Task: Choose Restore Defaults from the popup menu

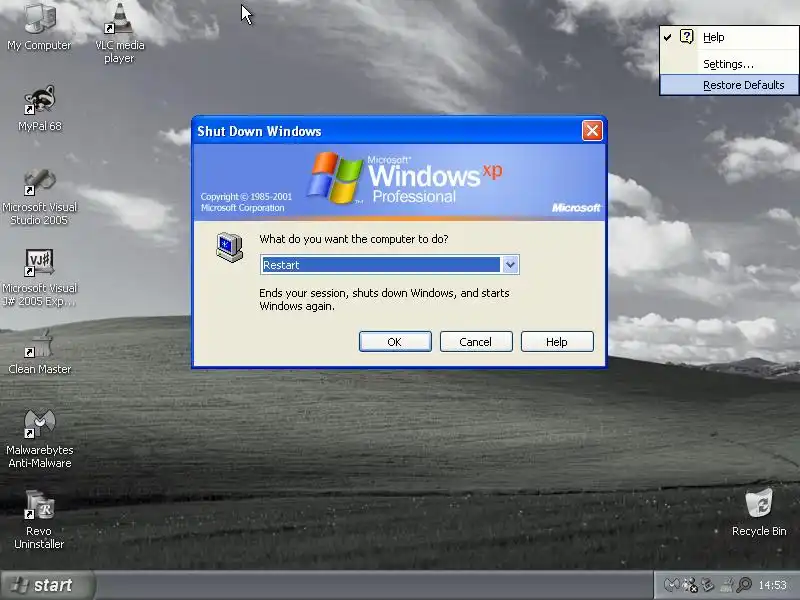Action: click(729, 85)
